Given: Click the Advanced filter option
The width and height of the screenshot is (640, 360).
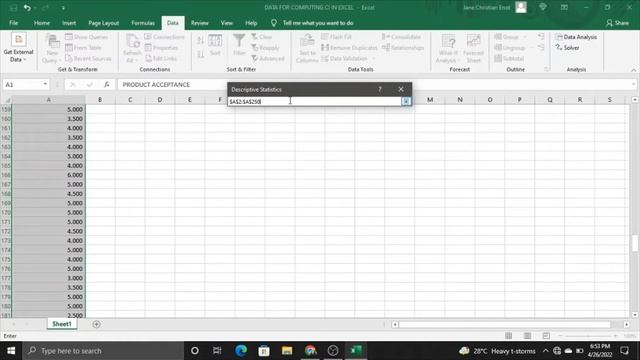Looking at the screenshot, I should [268, 58].
